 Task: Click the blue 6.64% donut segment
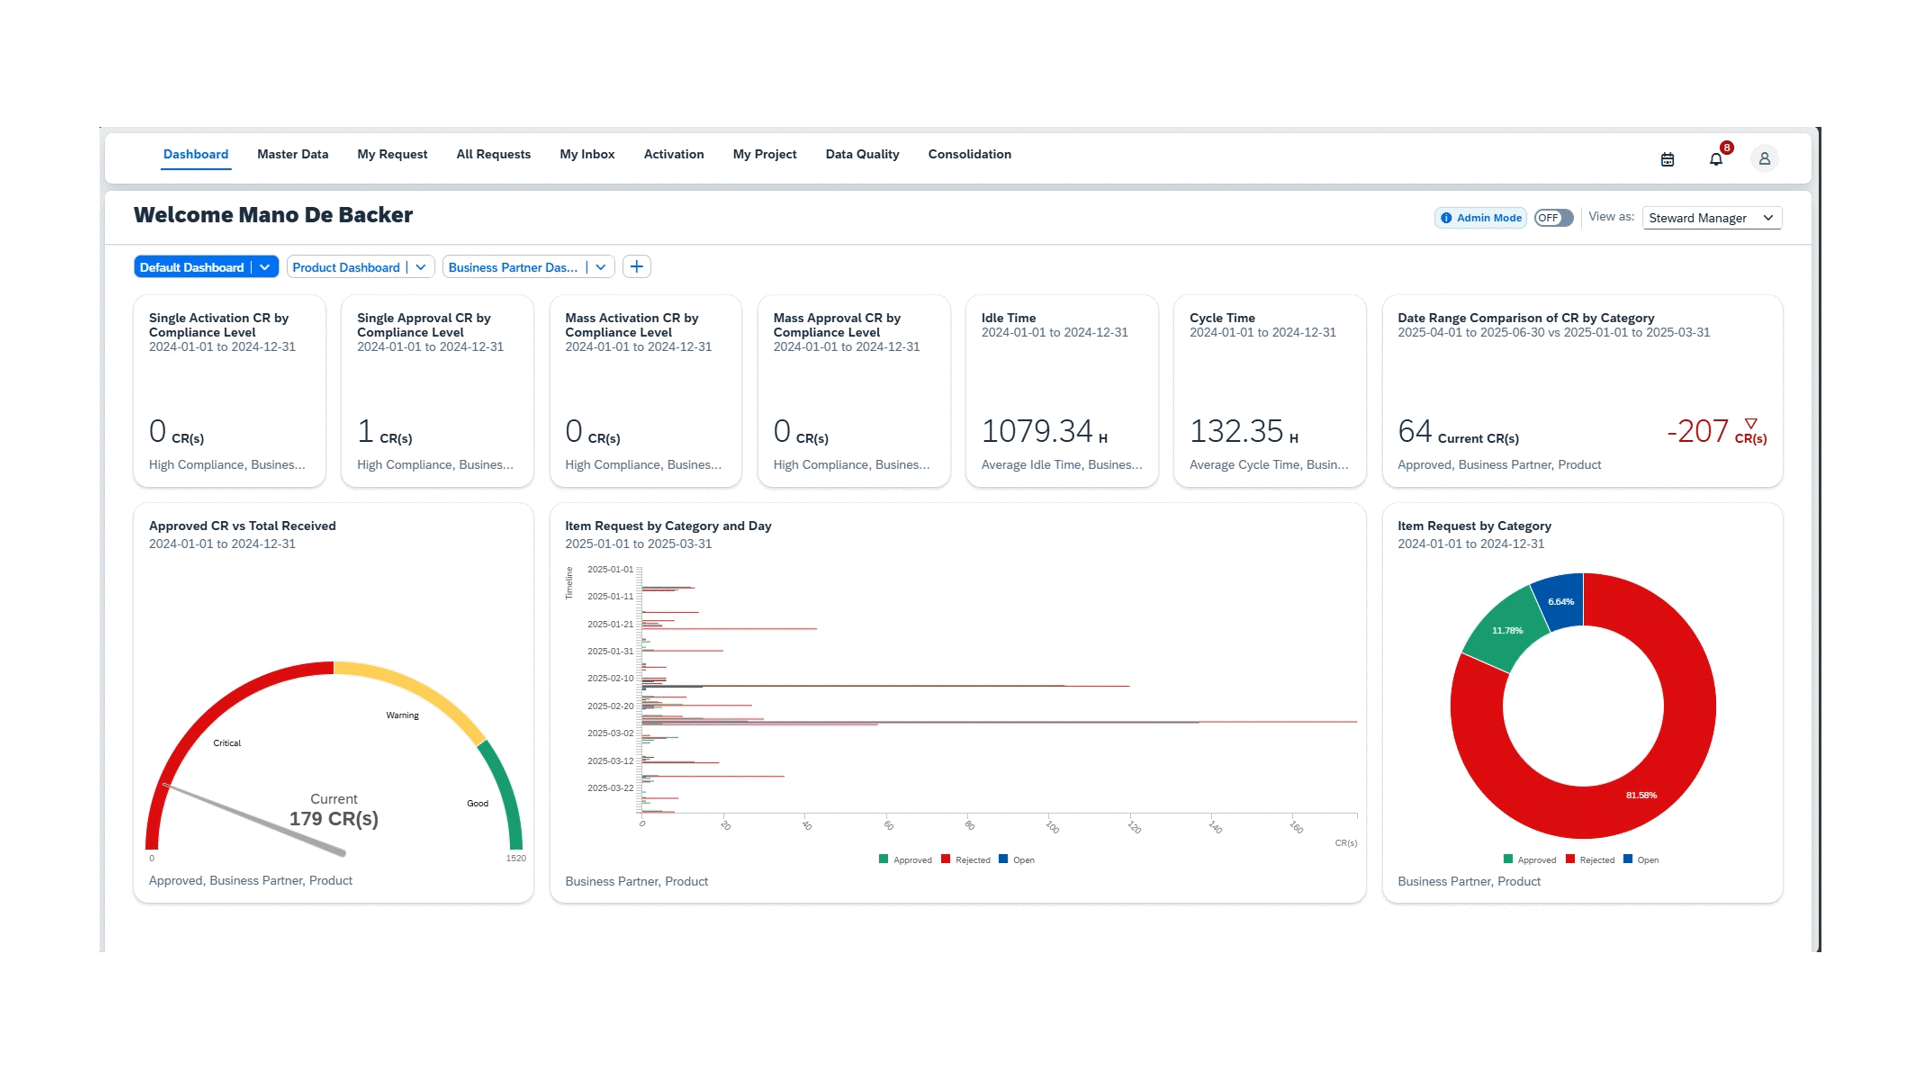1560,600
